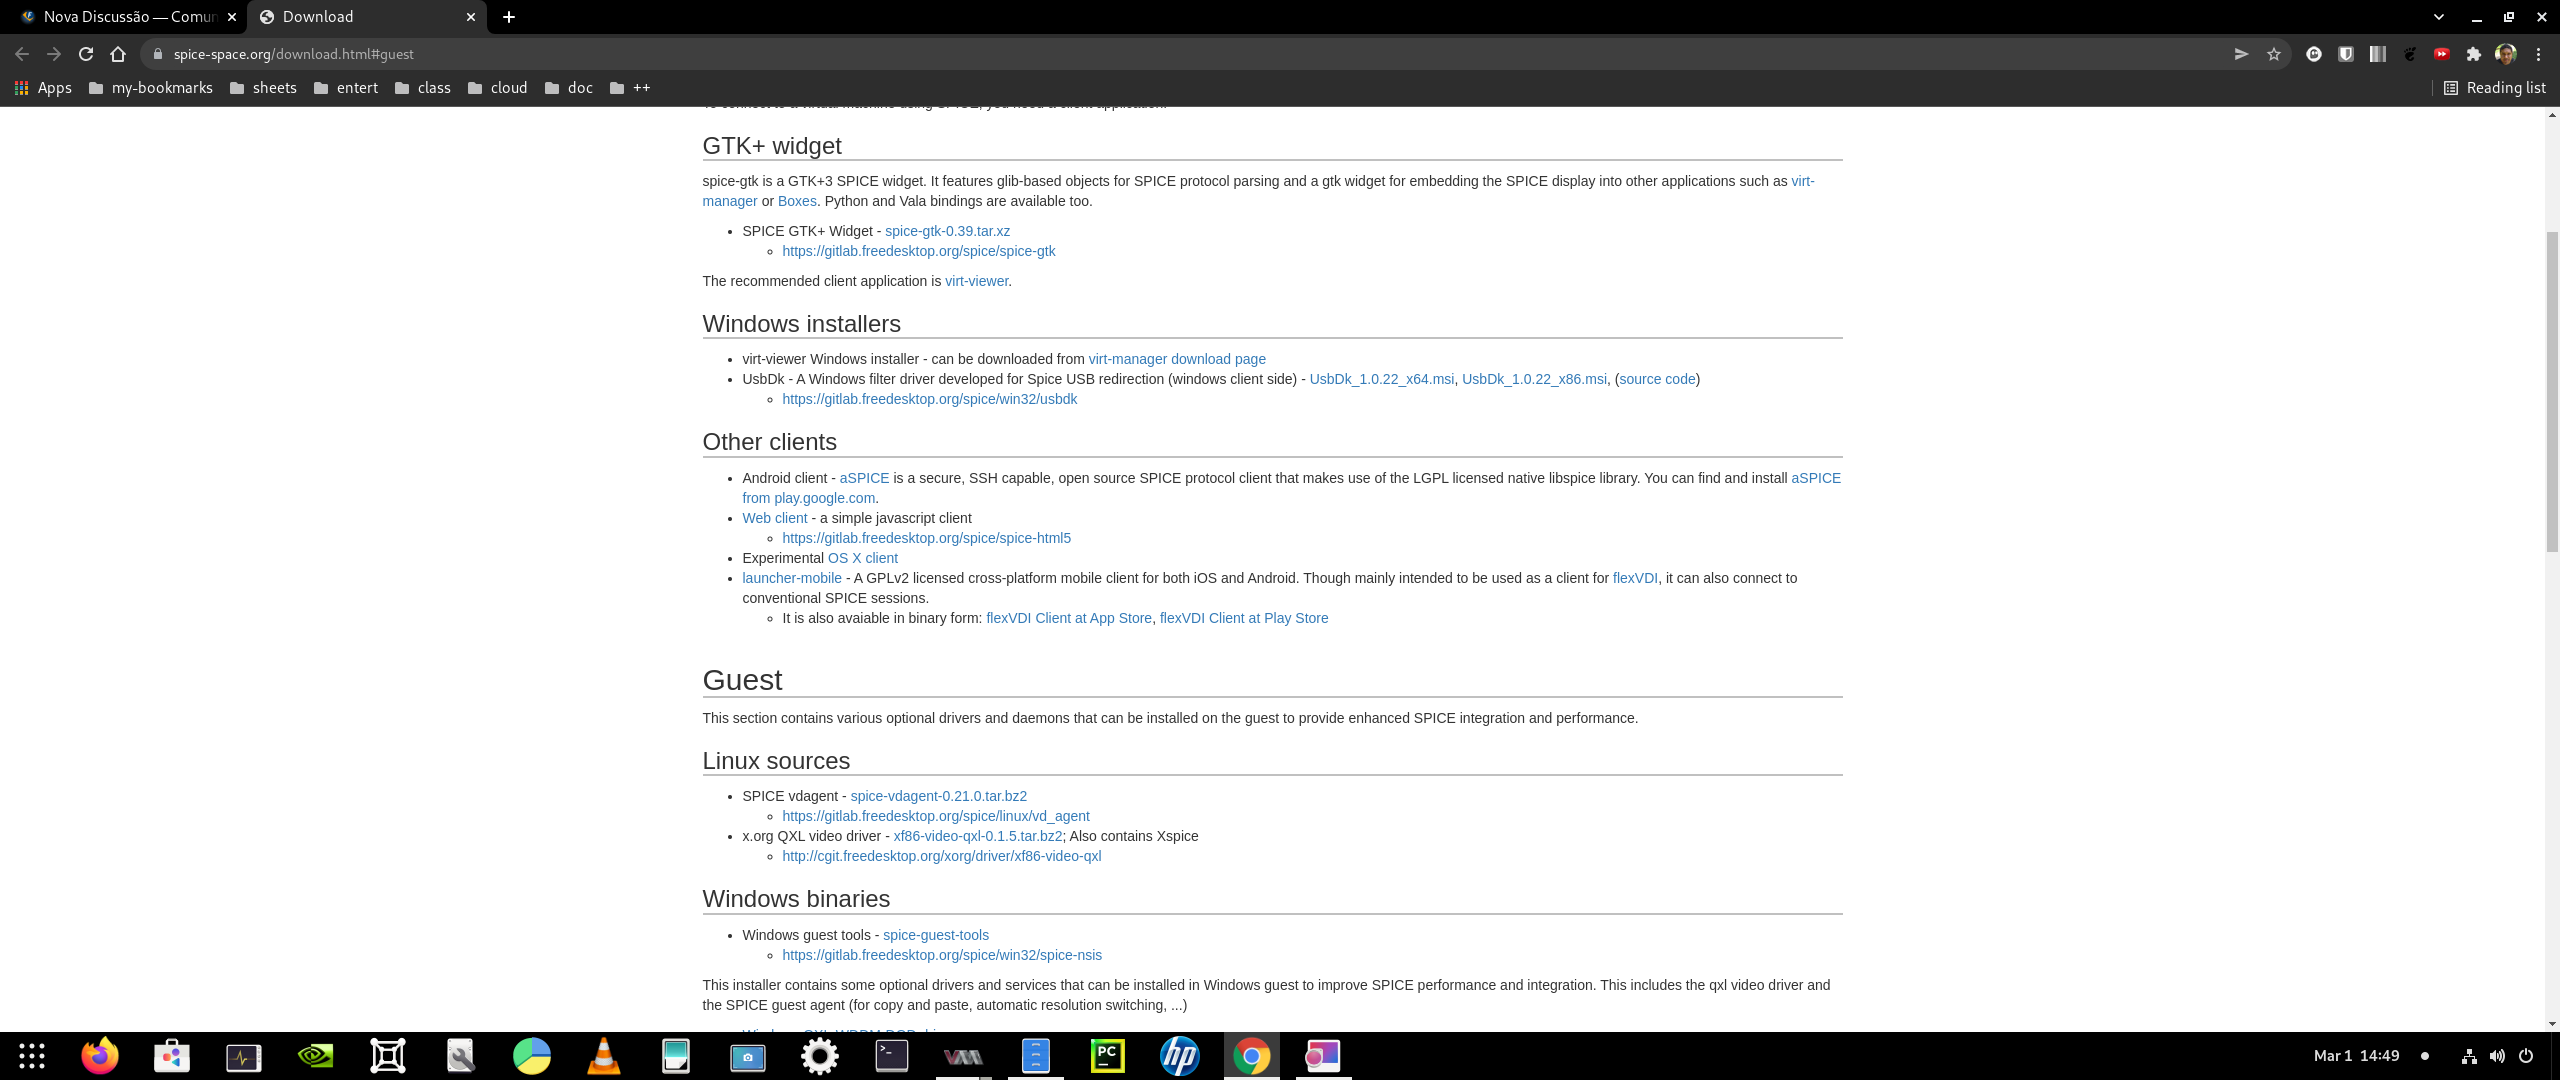This screenshot has height=1080, width=2560.
Task: Click the page vertical scrollbar
Action: (x=2552, y=390)
